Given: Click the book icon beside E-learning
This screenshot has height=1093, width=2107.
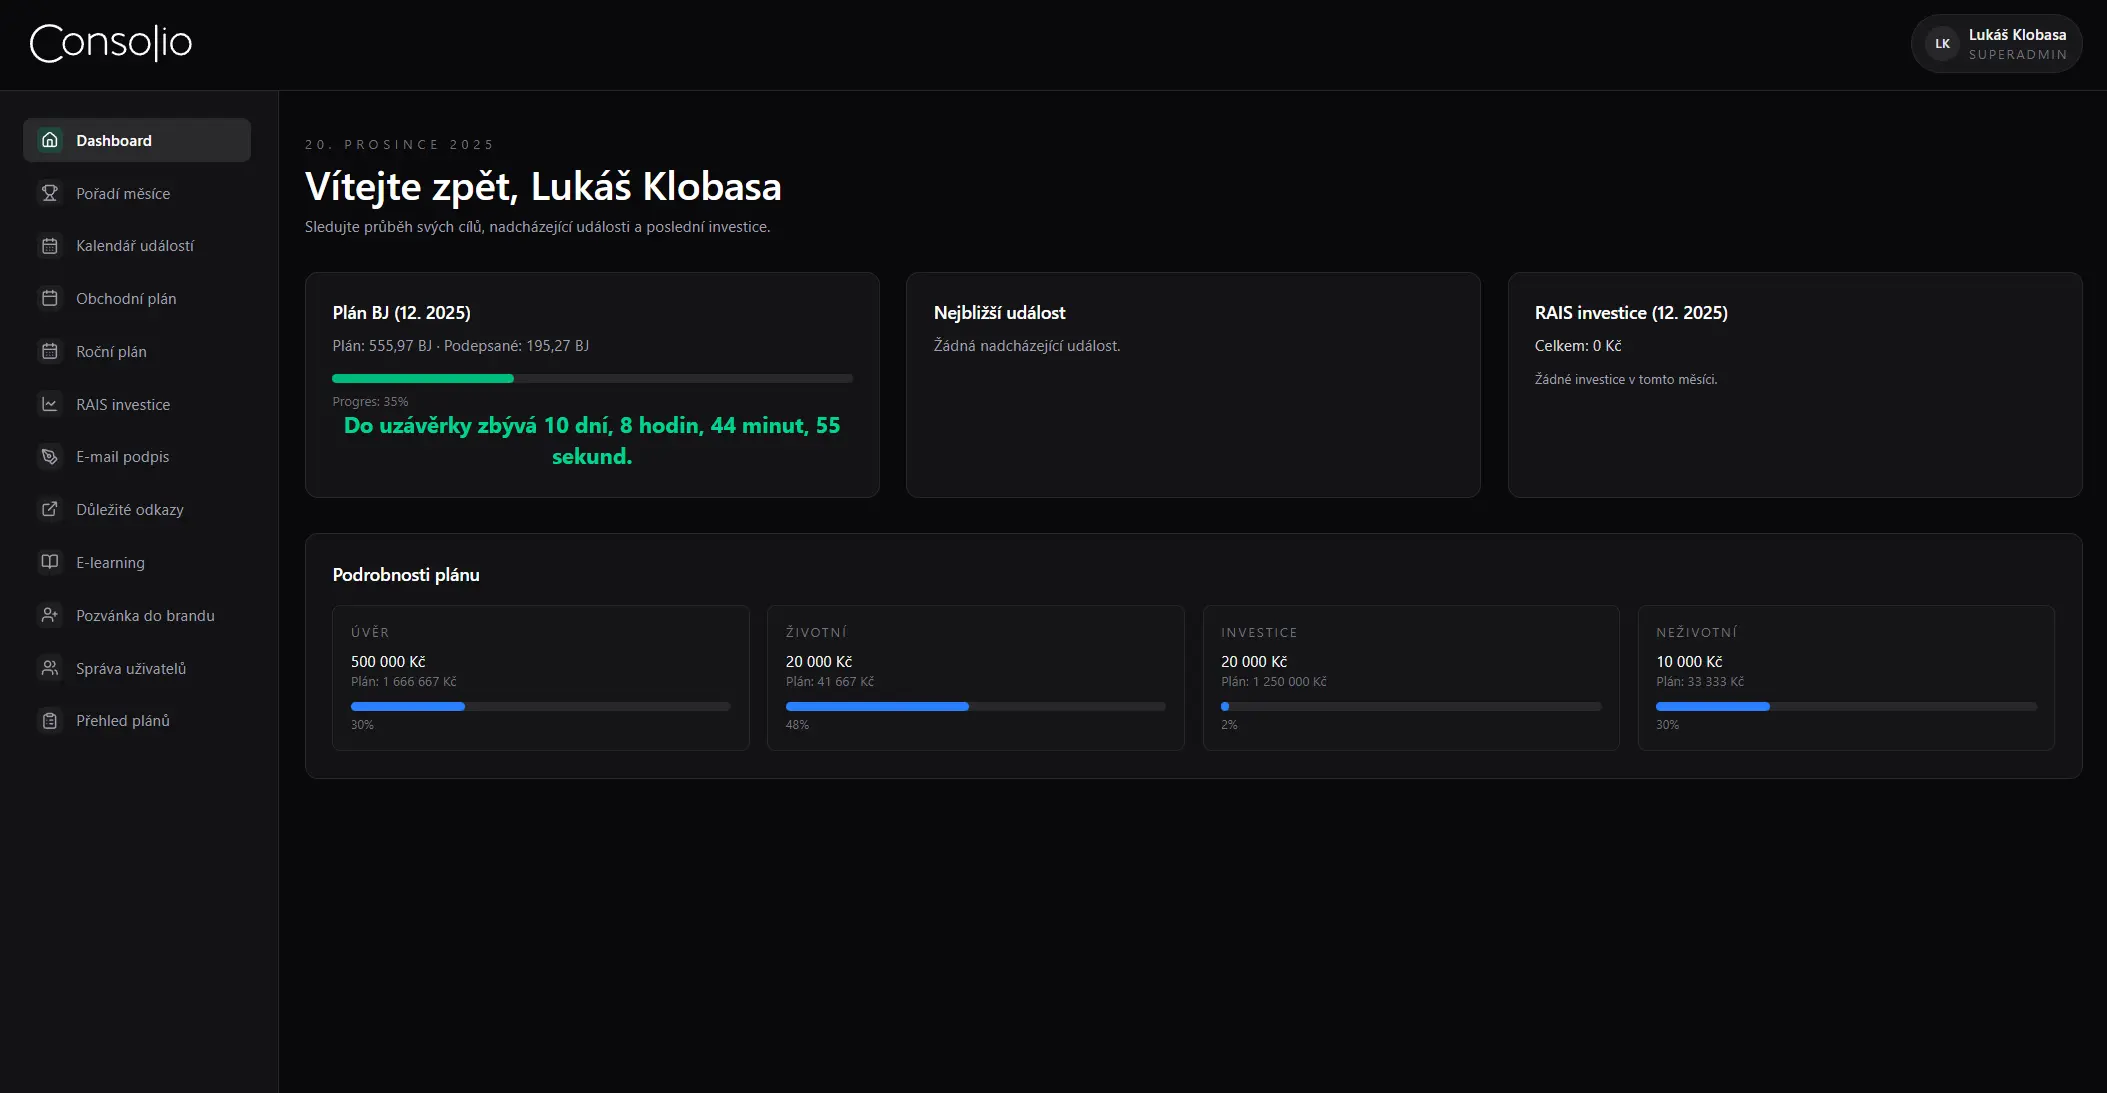Looking at the screenshot, I should 50,562.
